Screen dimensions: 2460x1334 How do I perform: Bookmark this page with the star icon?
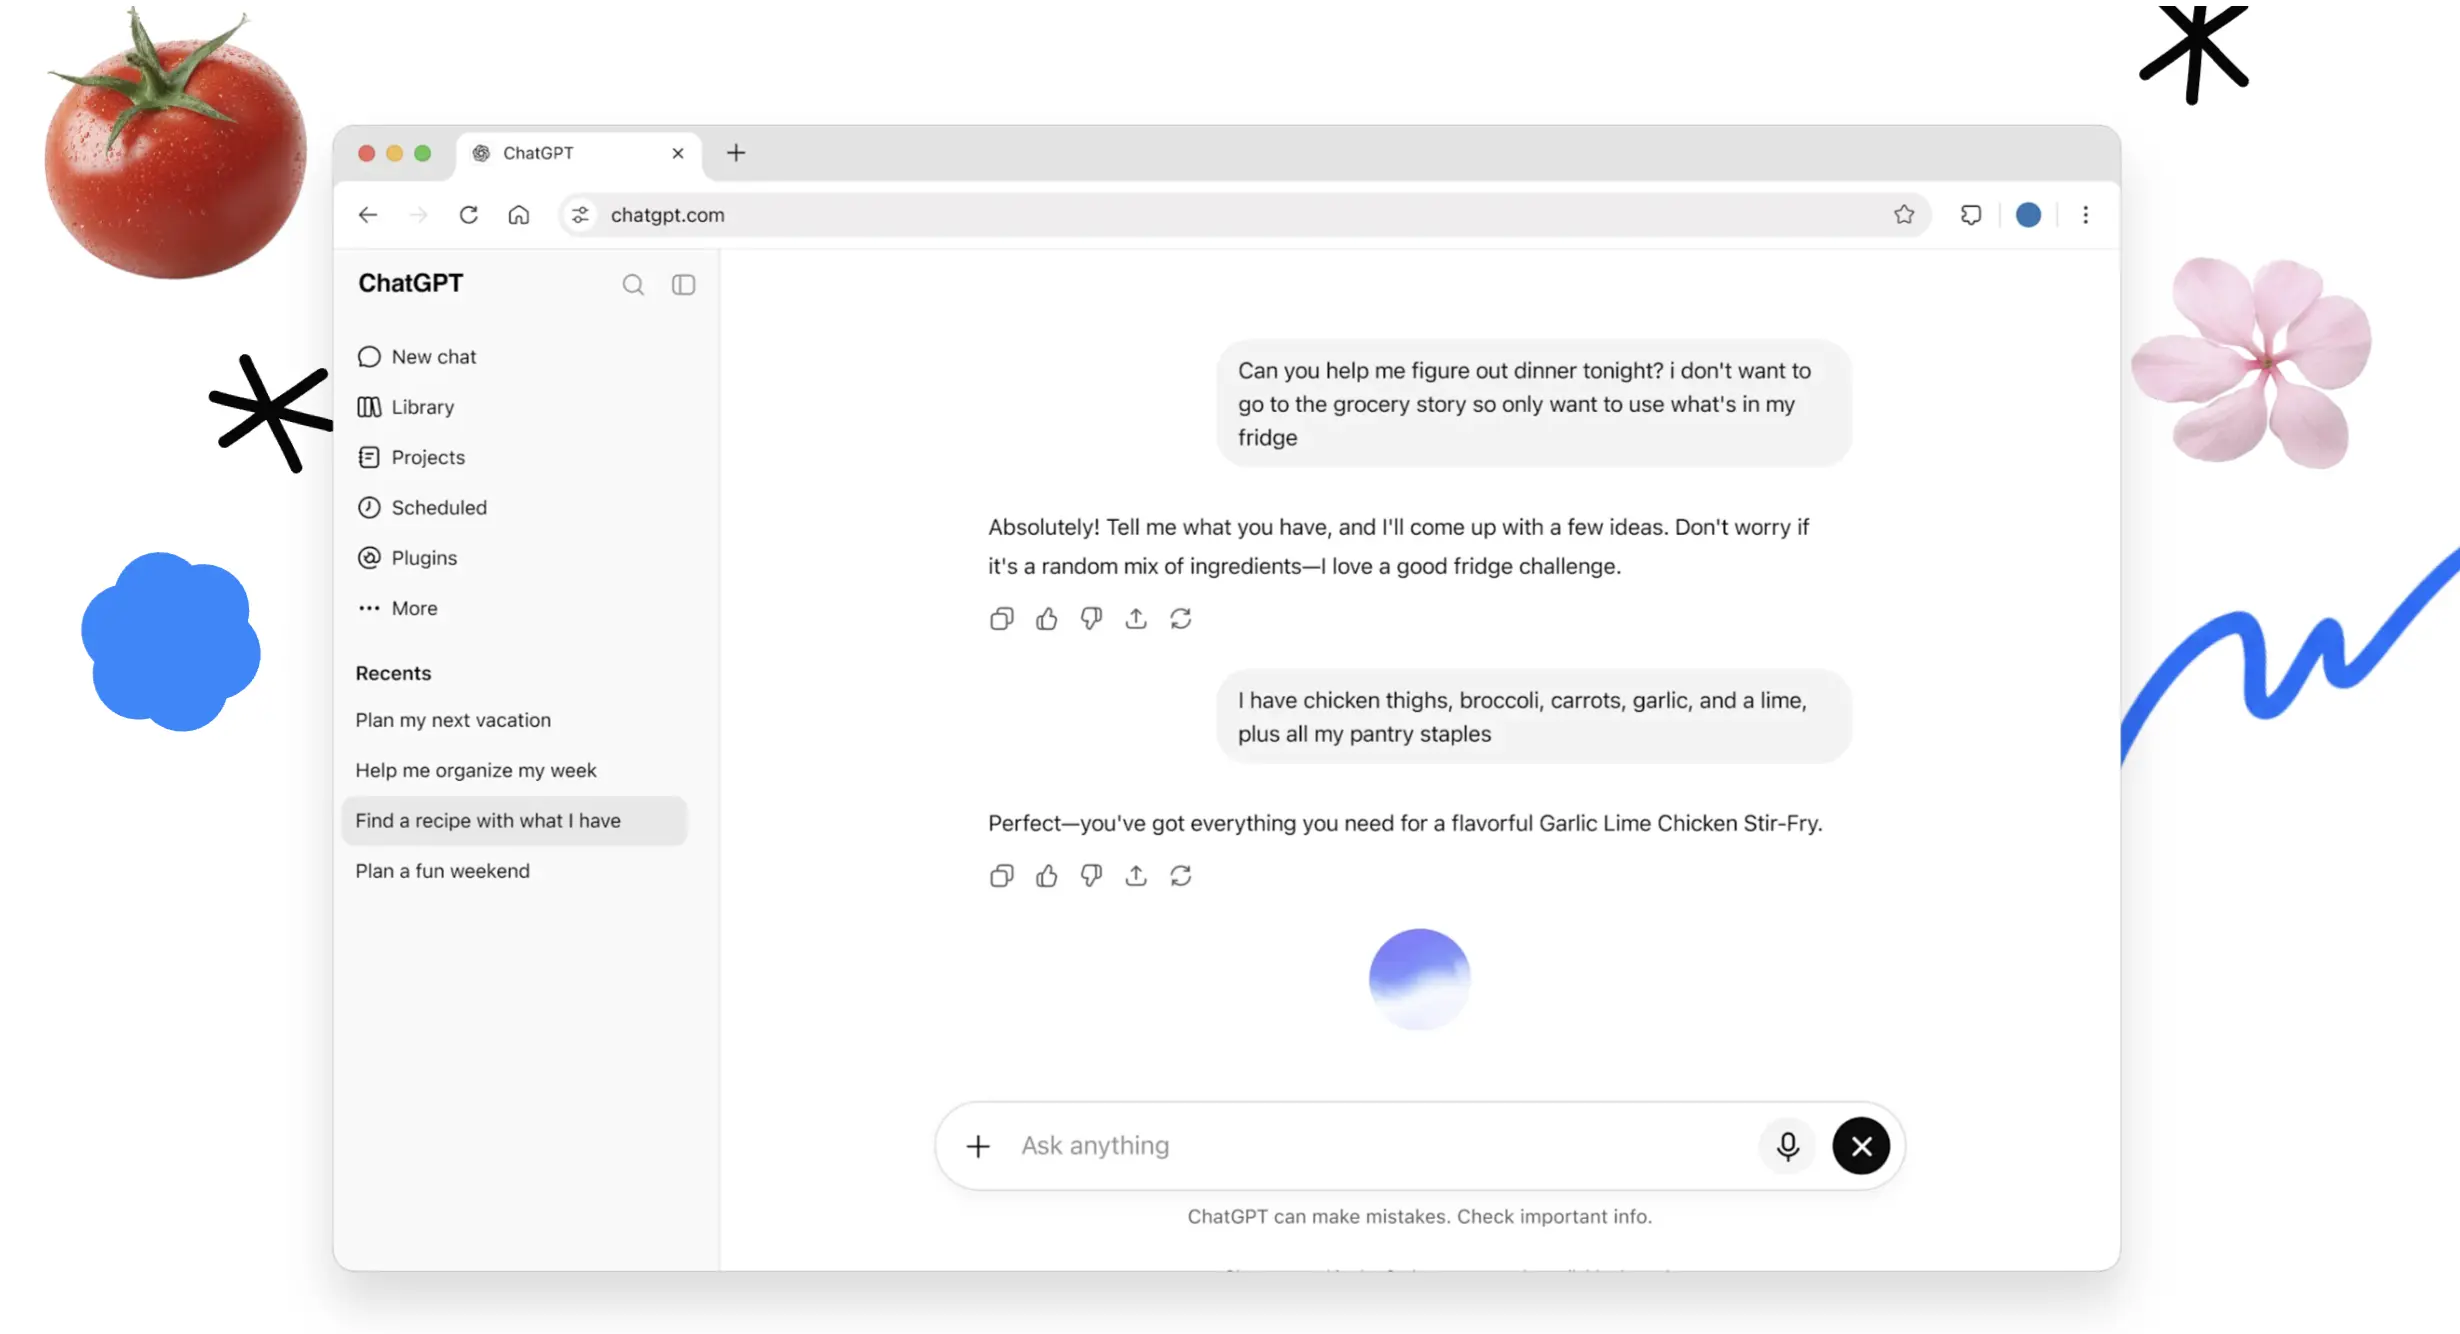tap(1904, 215)
